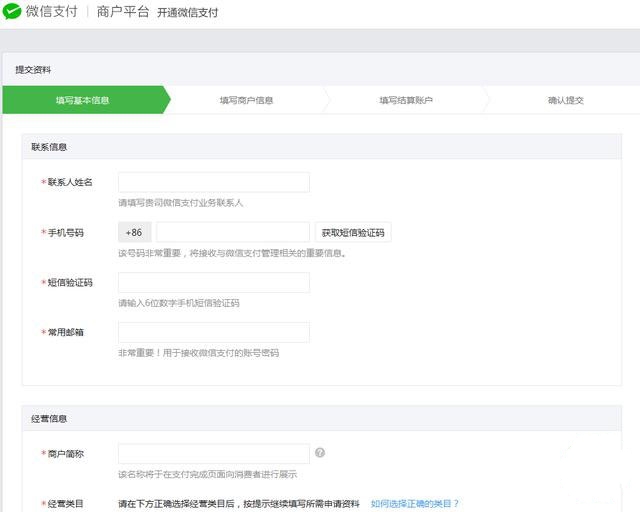Viewport: 640px width, 512px height.
Task: Focus the 联系人姓名 input field
Action: (x=213, y=182)
